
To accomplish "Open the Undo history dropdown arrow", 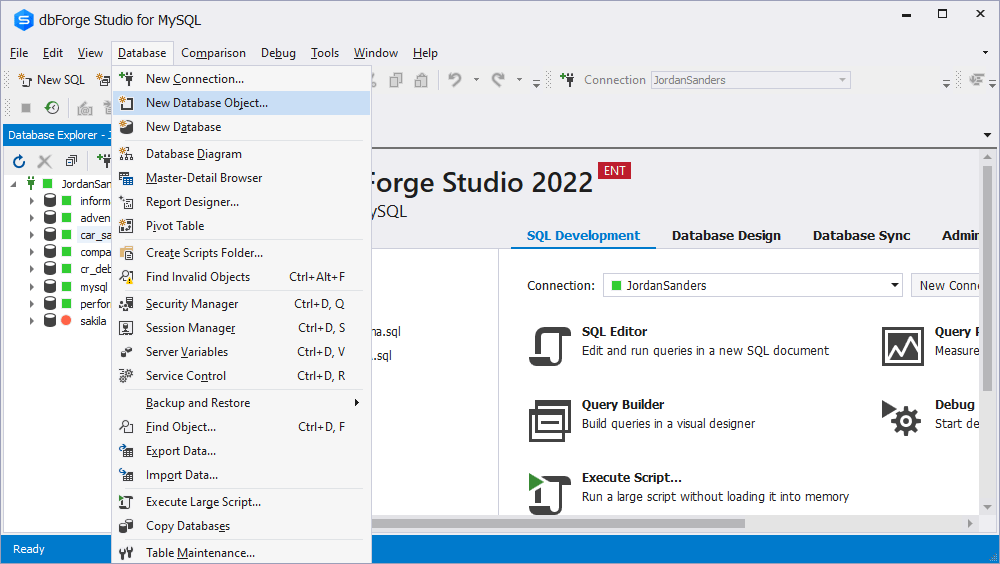I will (476, 80).
